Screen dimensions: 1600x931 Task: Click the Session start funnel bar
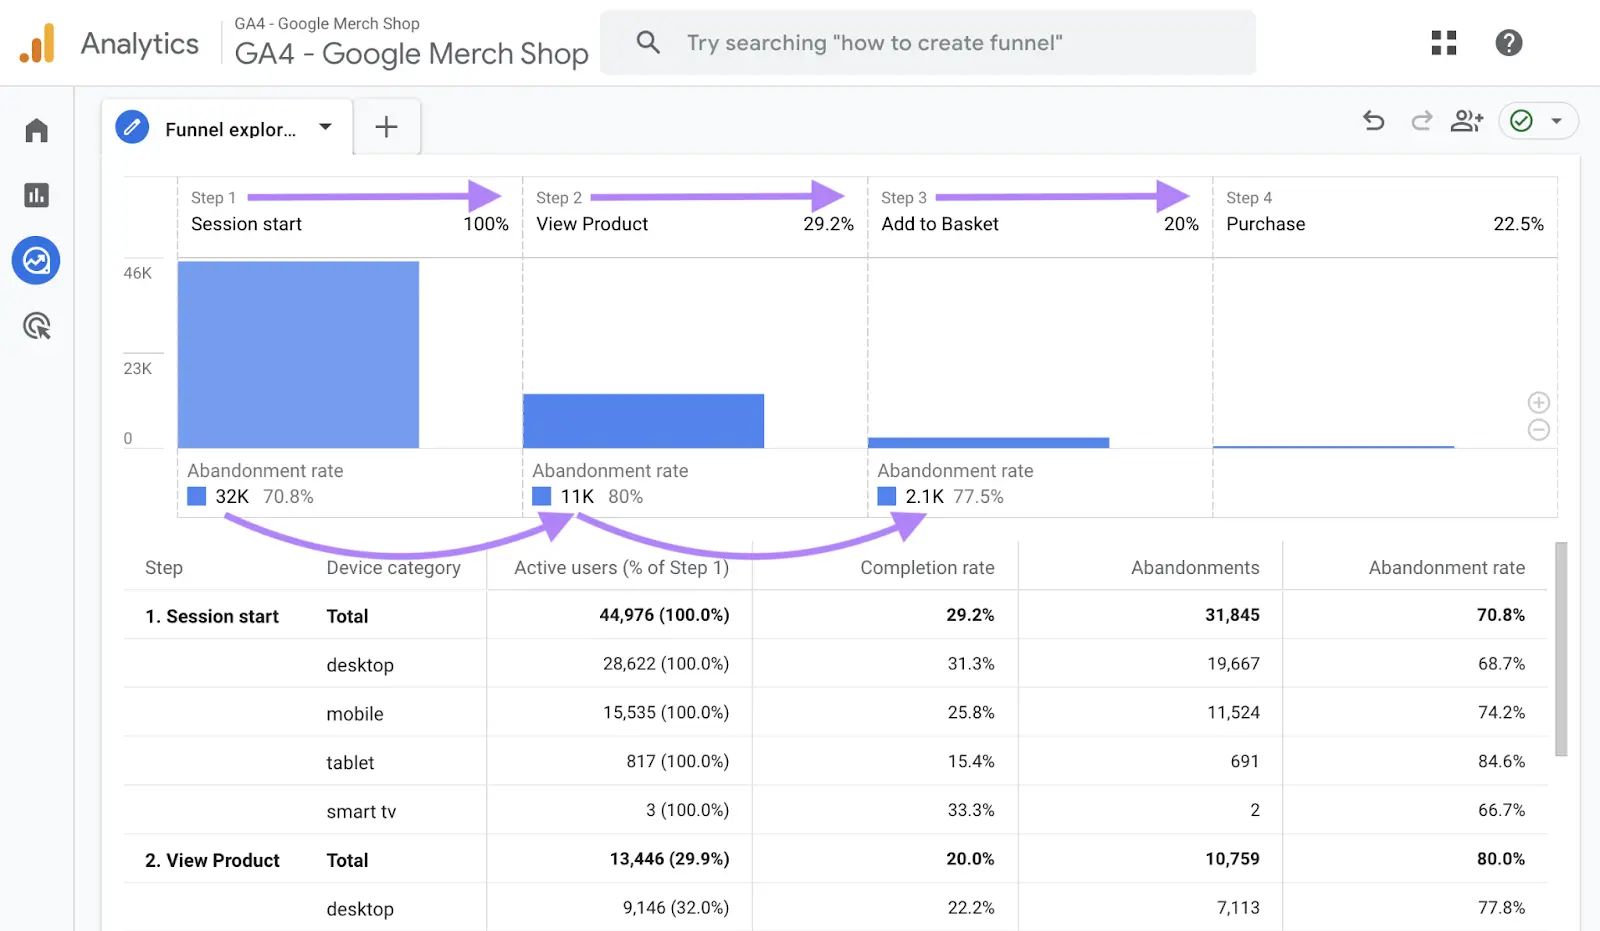point(298,354)
